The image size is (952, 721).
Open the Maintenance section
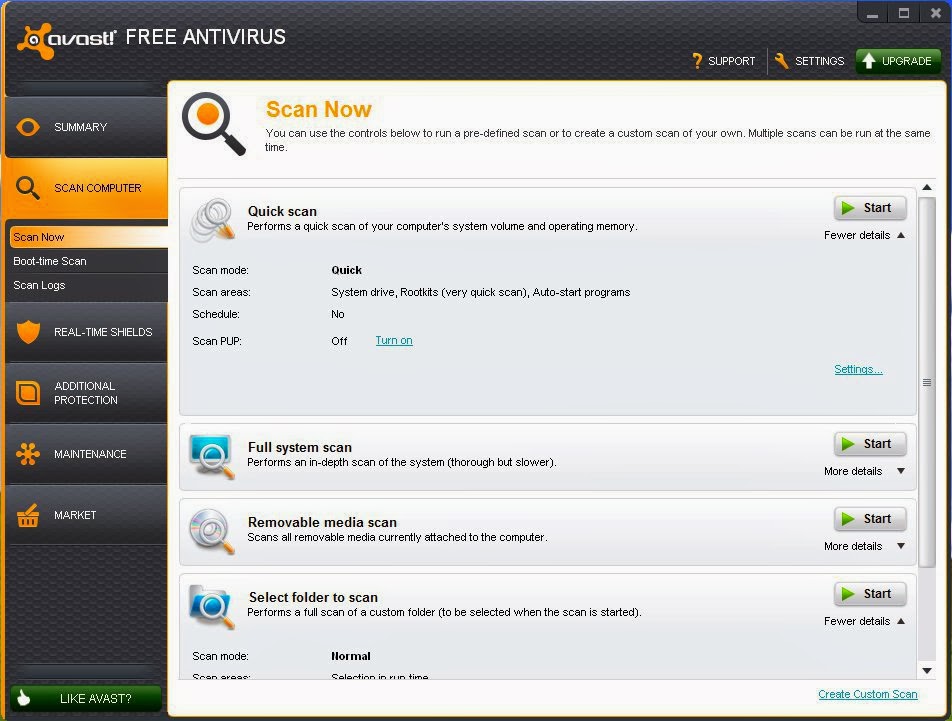point(85,453)
